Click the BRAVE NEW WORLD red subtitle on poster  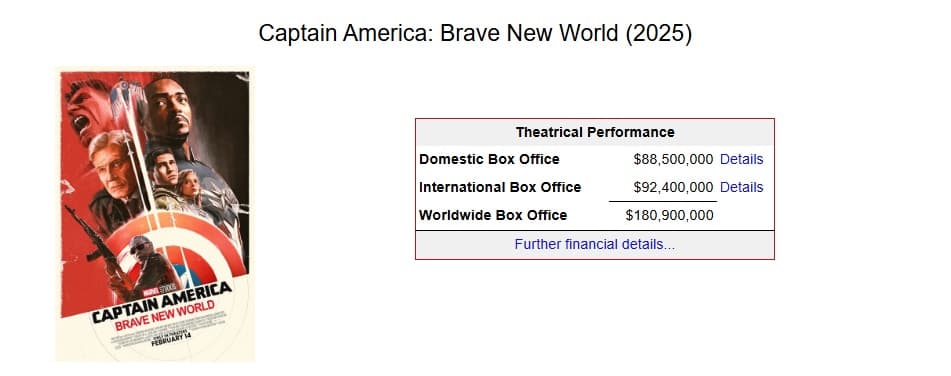pyautogui.click(x=165, y=315)
